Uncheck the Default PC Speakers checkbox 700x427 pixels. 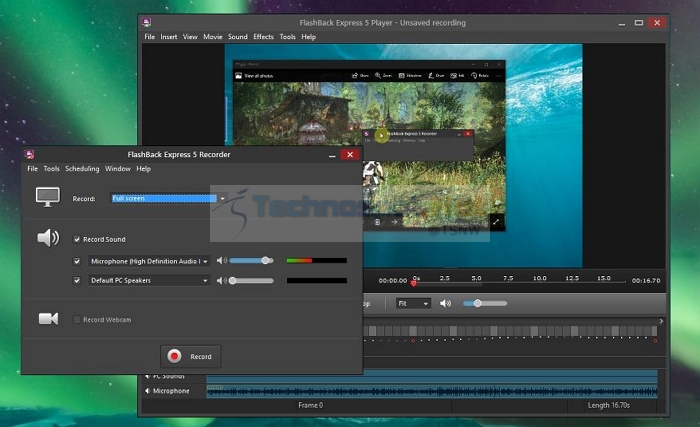pyautogui.click(x=77, y=280)
